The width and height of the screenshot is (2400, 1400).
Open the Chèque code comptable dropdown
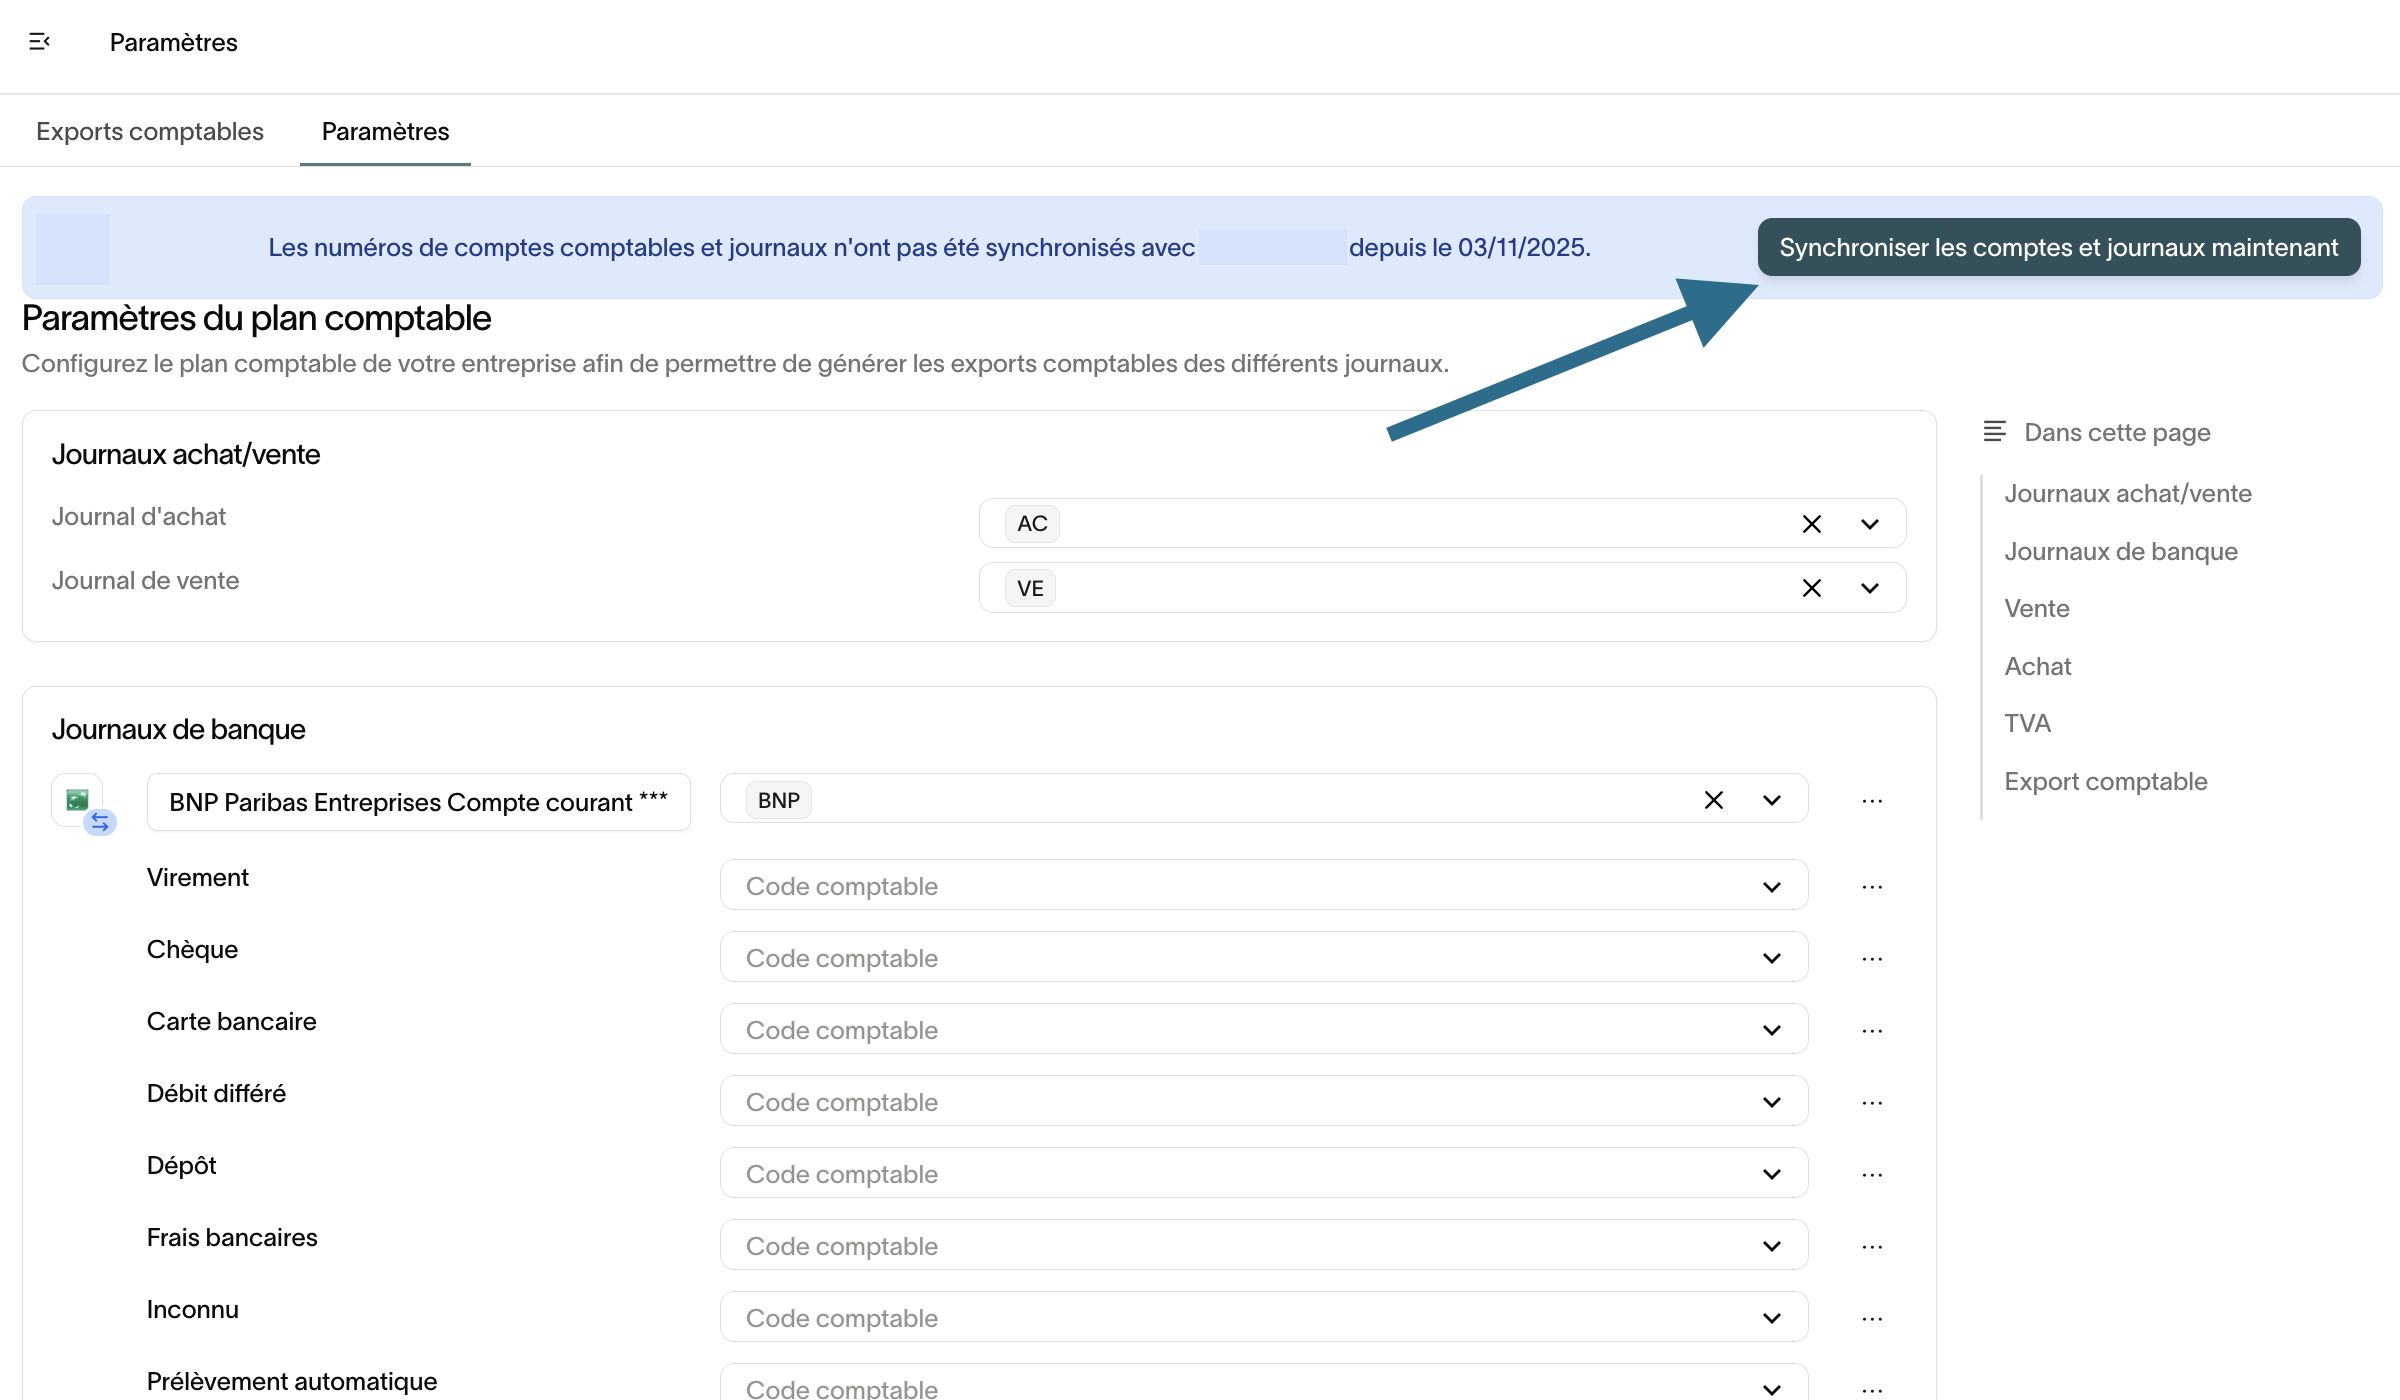click(x=1771, y=958)
